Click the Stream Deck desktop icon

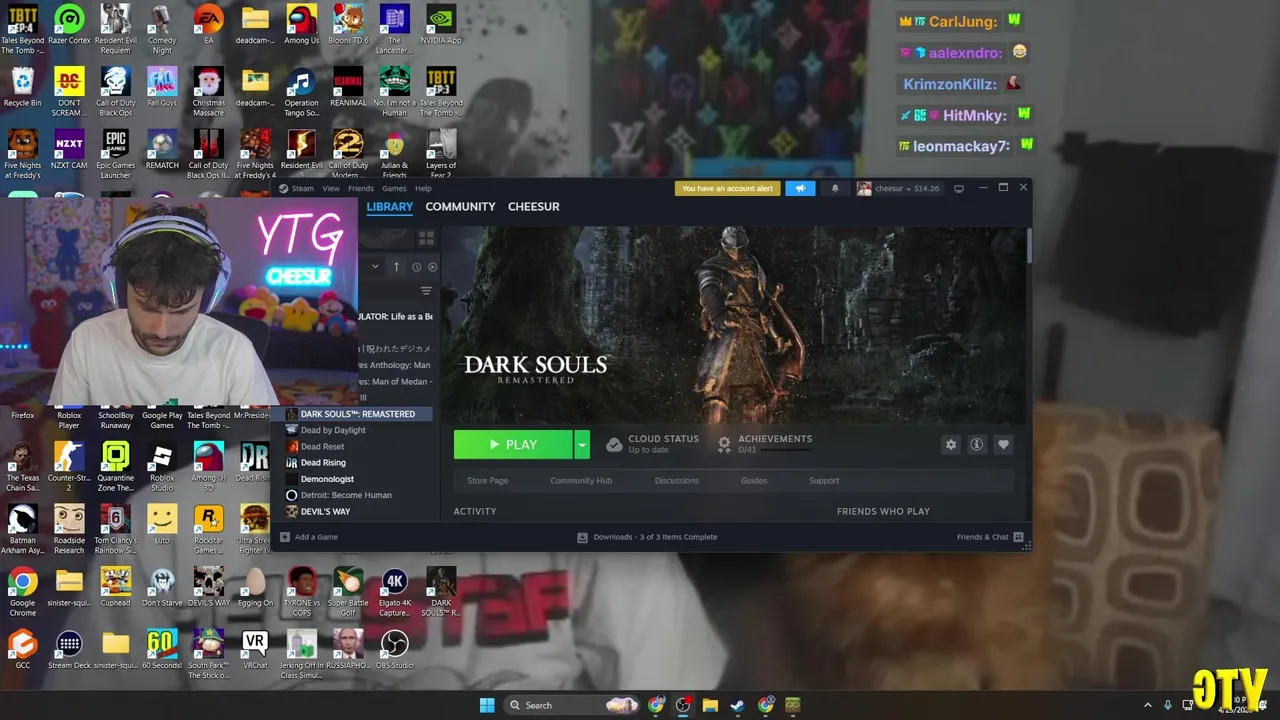pyautogui.click(x=69, y=649)
